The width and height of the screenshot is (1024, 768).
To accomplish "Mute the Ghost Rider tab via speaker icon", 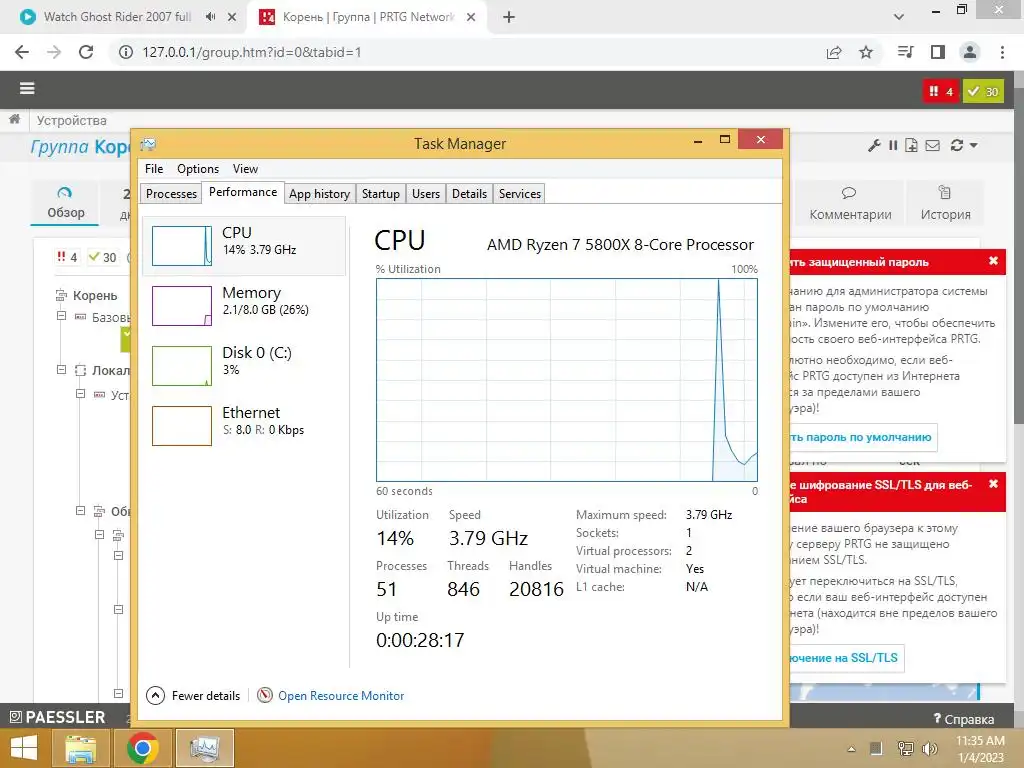I will (210, 17).
